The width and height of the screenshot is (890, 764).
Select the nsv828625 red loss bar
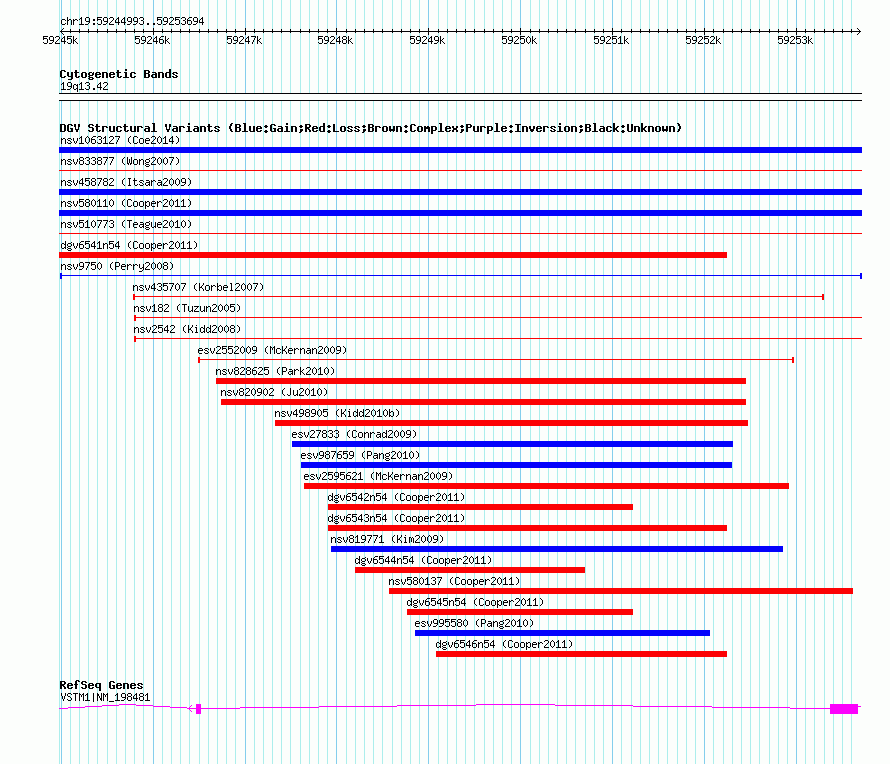[x=481, y=381]
